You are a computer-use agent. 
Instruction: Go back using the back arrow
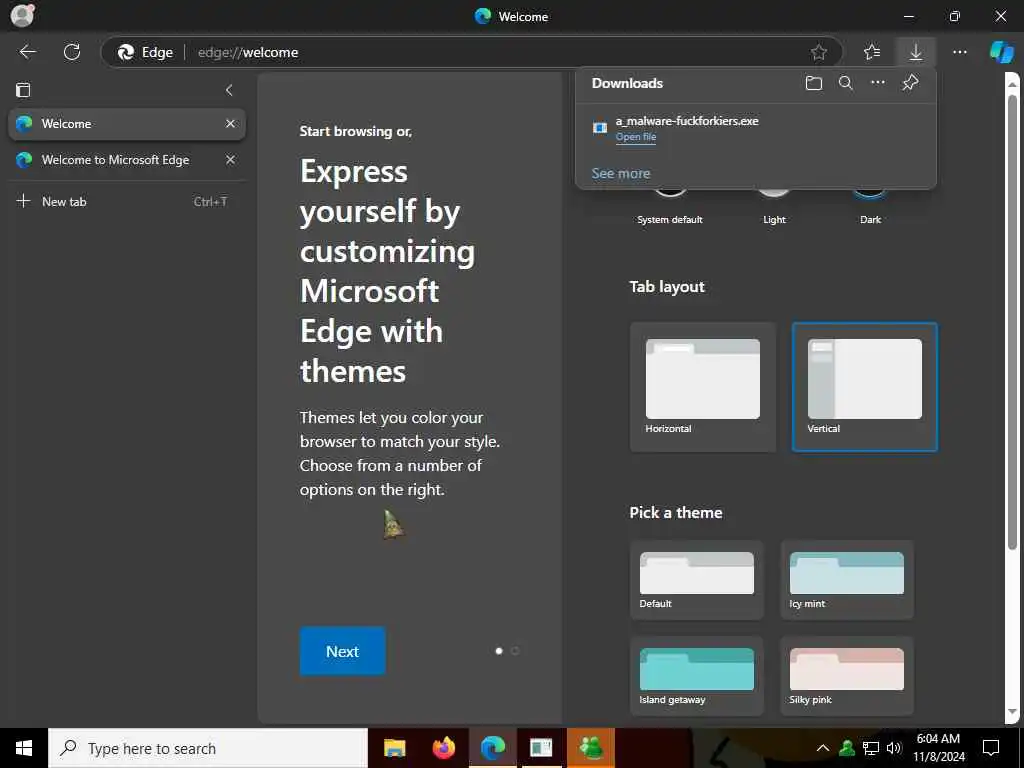pos(27,52)
